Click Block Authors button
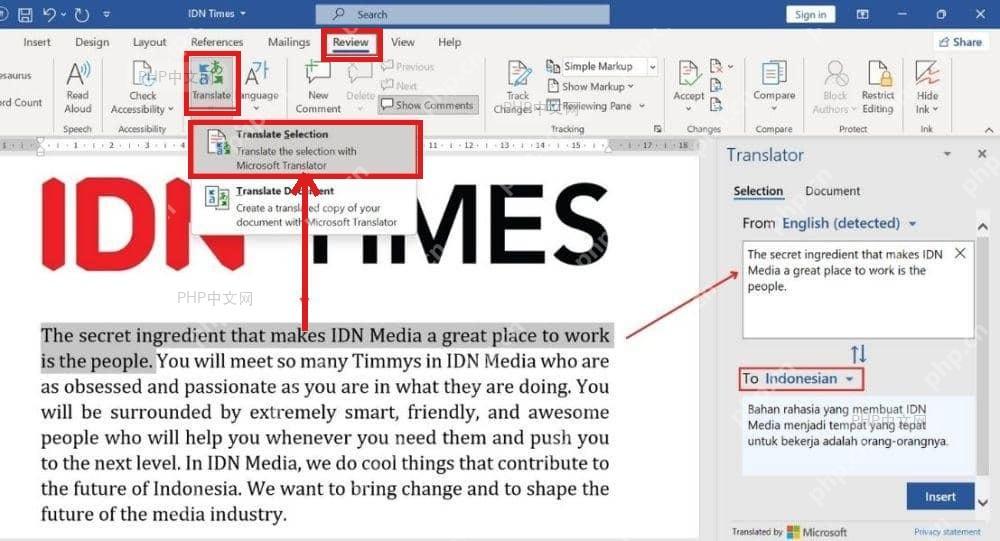 (x=835, y=88)
